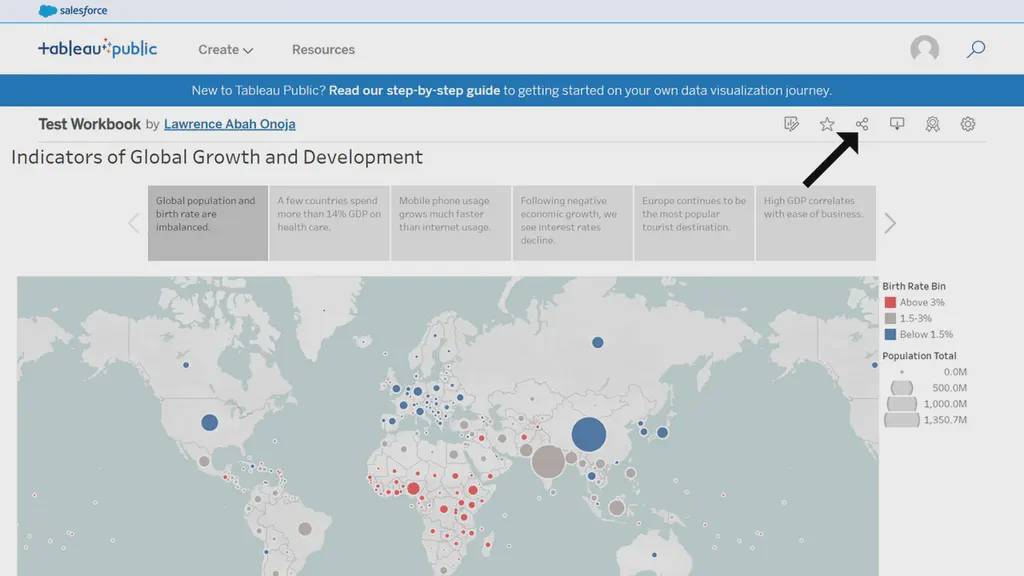Click the award ribbon icon in the toolbar
Viewport: 1024px width, 576px height.
pyautogui.click(x=932, y=124)
